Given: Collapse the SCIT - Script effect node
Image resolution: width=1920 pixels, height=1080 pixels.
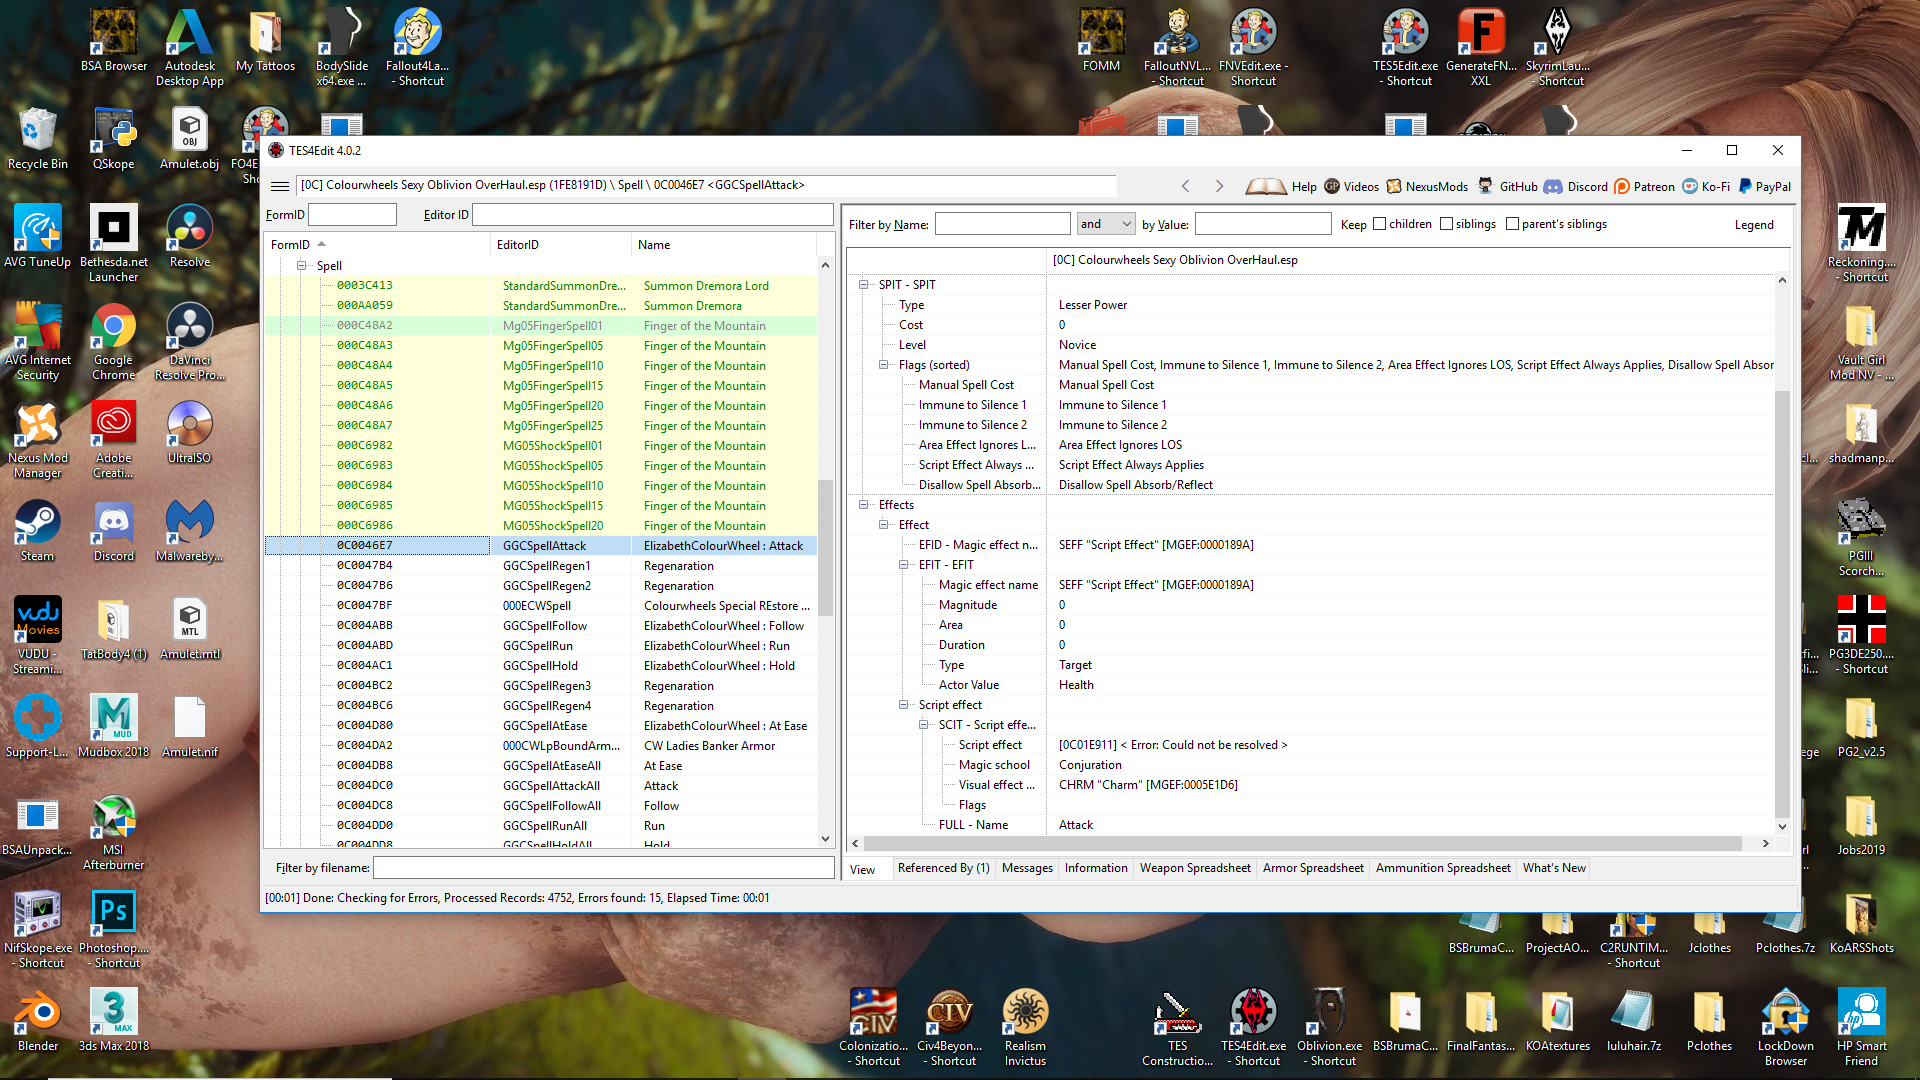Looking at the screenshot, I should [x=924, y=725].
